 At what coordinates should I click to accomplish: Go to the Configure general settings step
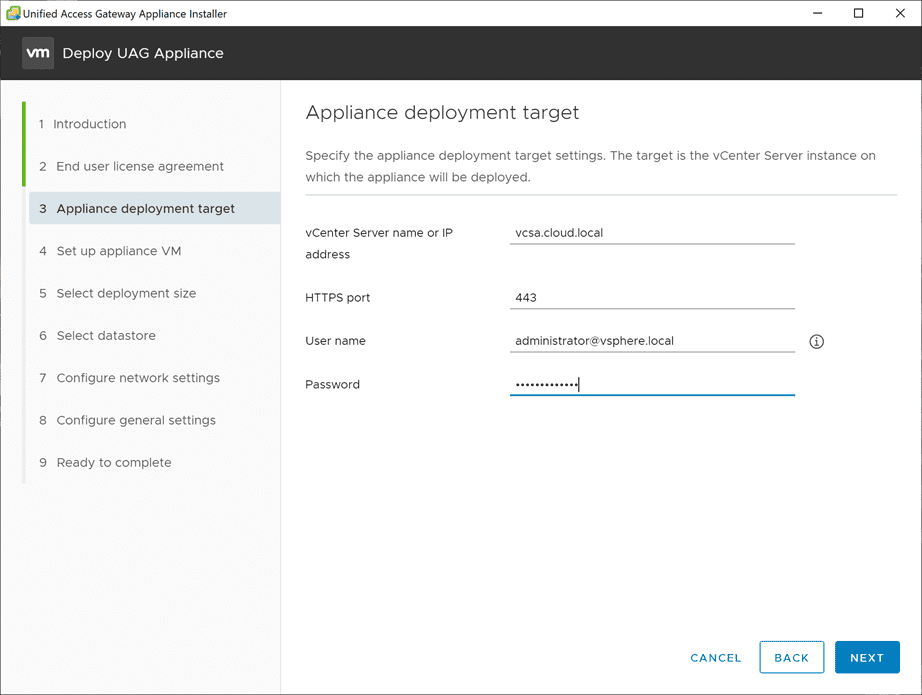(135, 420)
